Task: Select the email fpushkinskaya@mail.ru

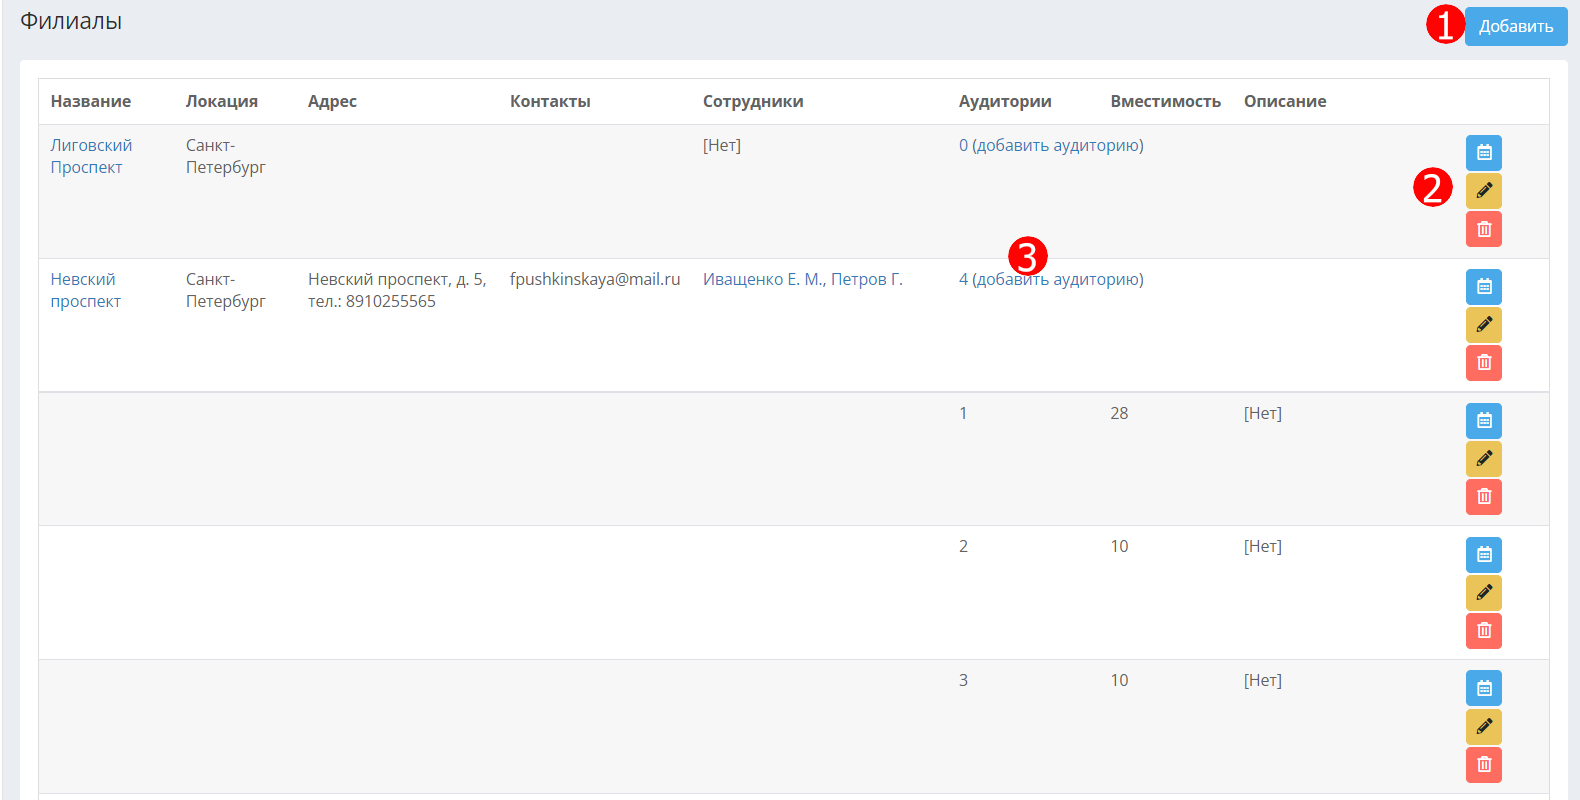Action: [x=595, y=280]
